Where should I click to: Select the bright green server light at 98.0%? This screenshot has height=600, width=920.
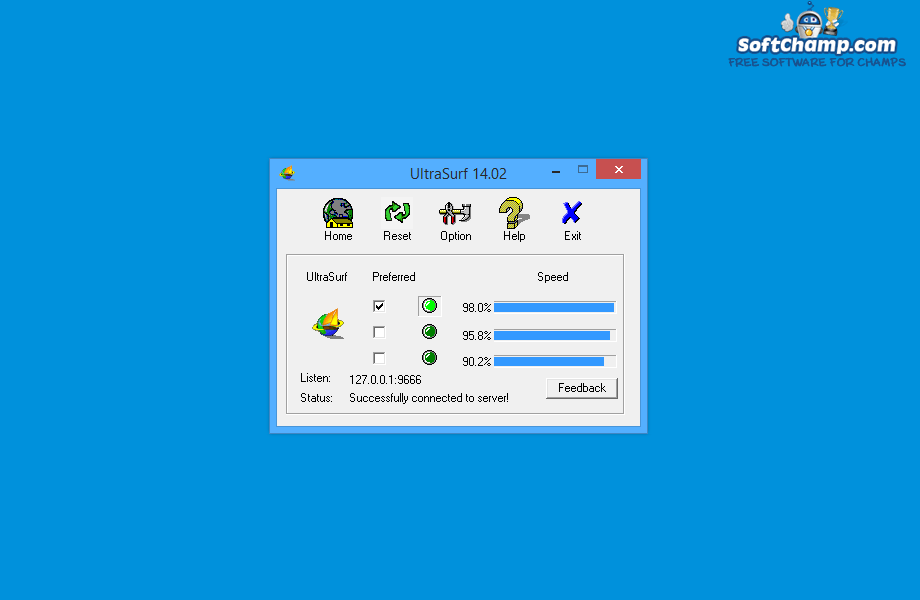point(429,306)
